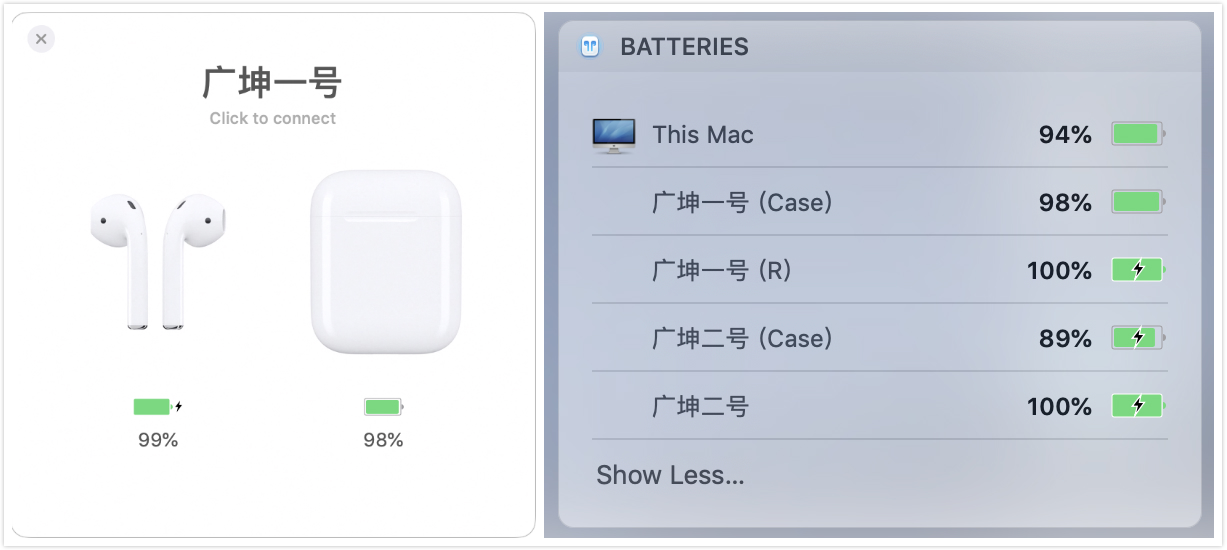Click the 广坤一号 popup title

click(272, 82)
